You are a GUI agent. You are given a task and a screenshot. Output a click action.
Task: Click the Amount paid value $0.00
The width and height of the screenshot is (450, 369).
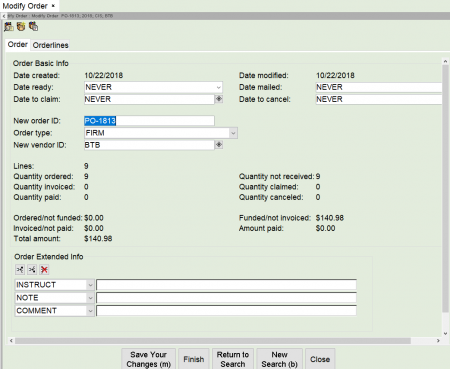(325, 228)
